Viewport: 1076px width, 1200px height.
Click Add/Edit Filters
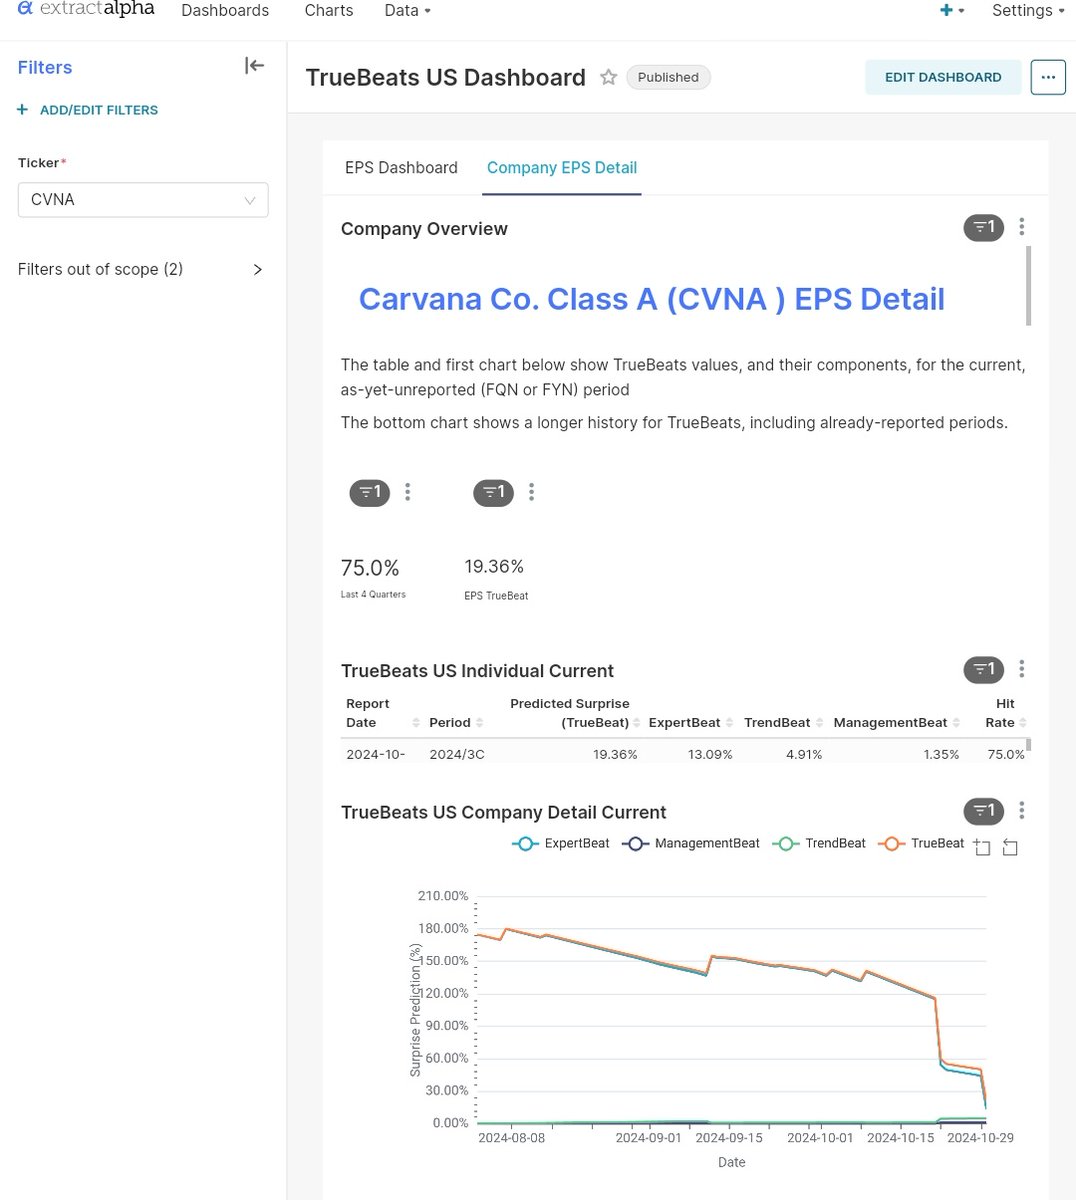click(x=88, y=110)
